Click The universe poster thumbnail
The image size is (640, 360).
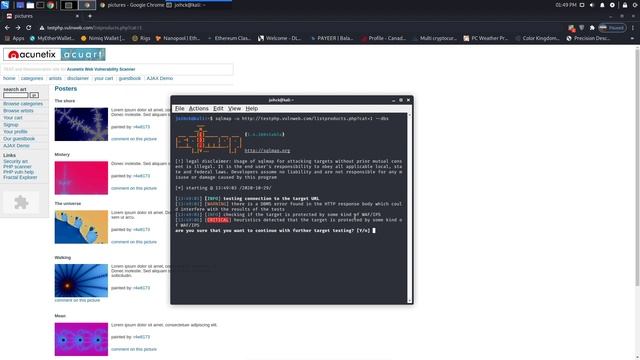pyautogui.click(x=81, y=227)
